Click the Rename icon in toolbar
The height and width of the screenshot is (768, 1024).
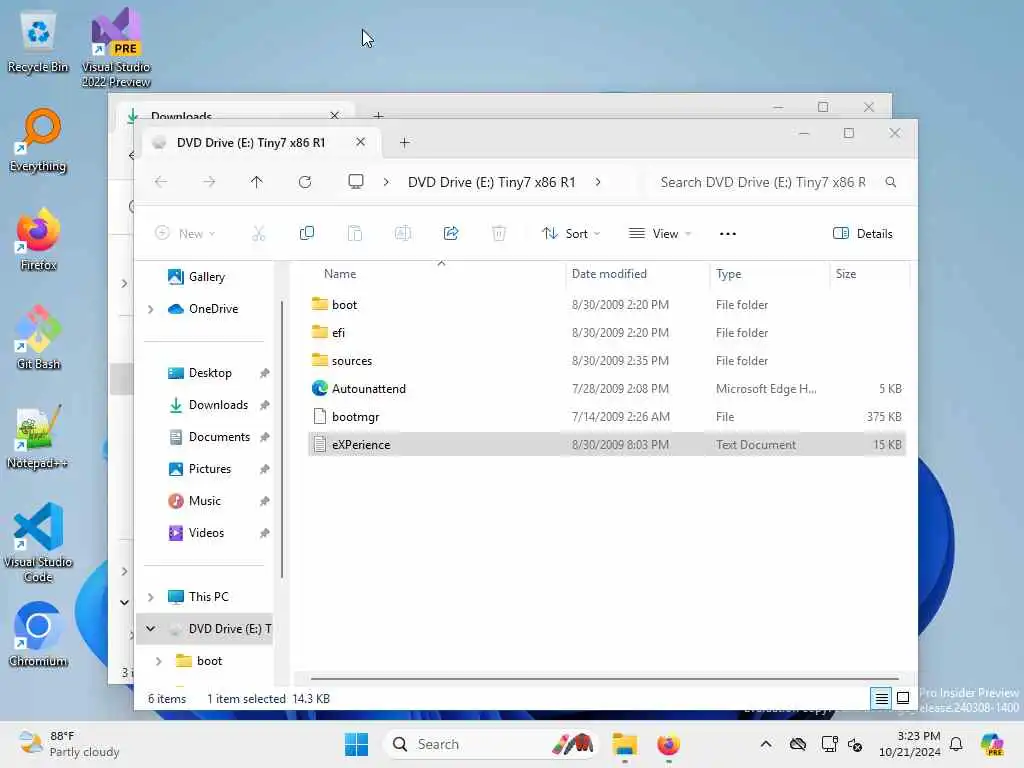[x=403, y=233]
